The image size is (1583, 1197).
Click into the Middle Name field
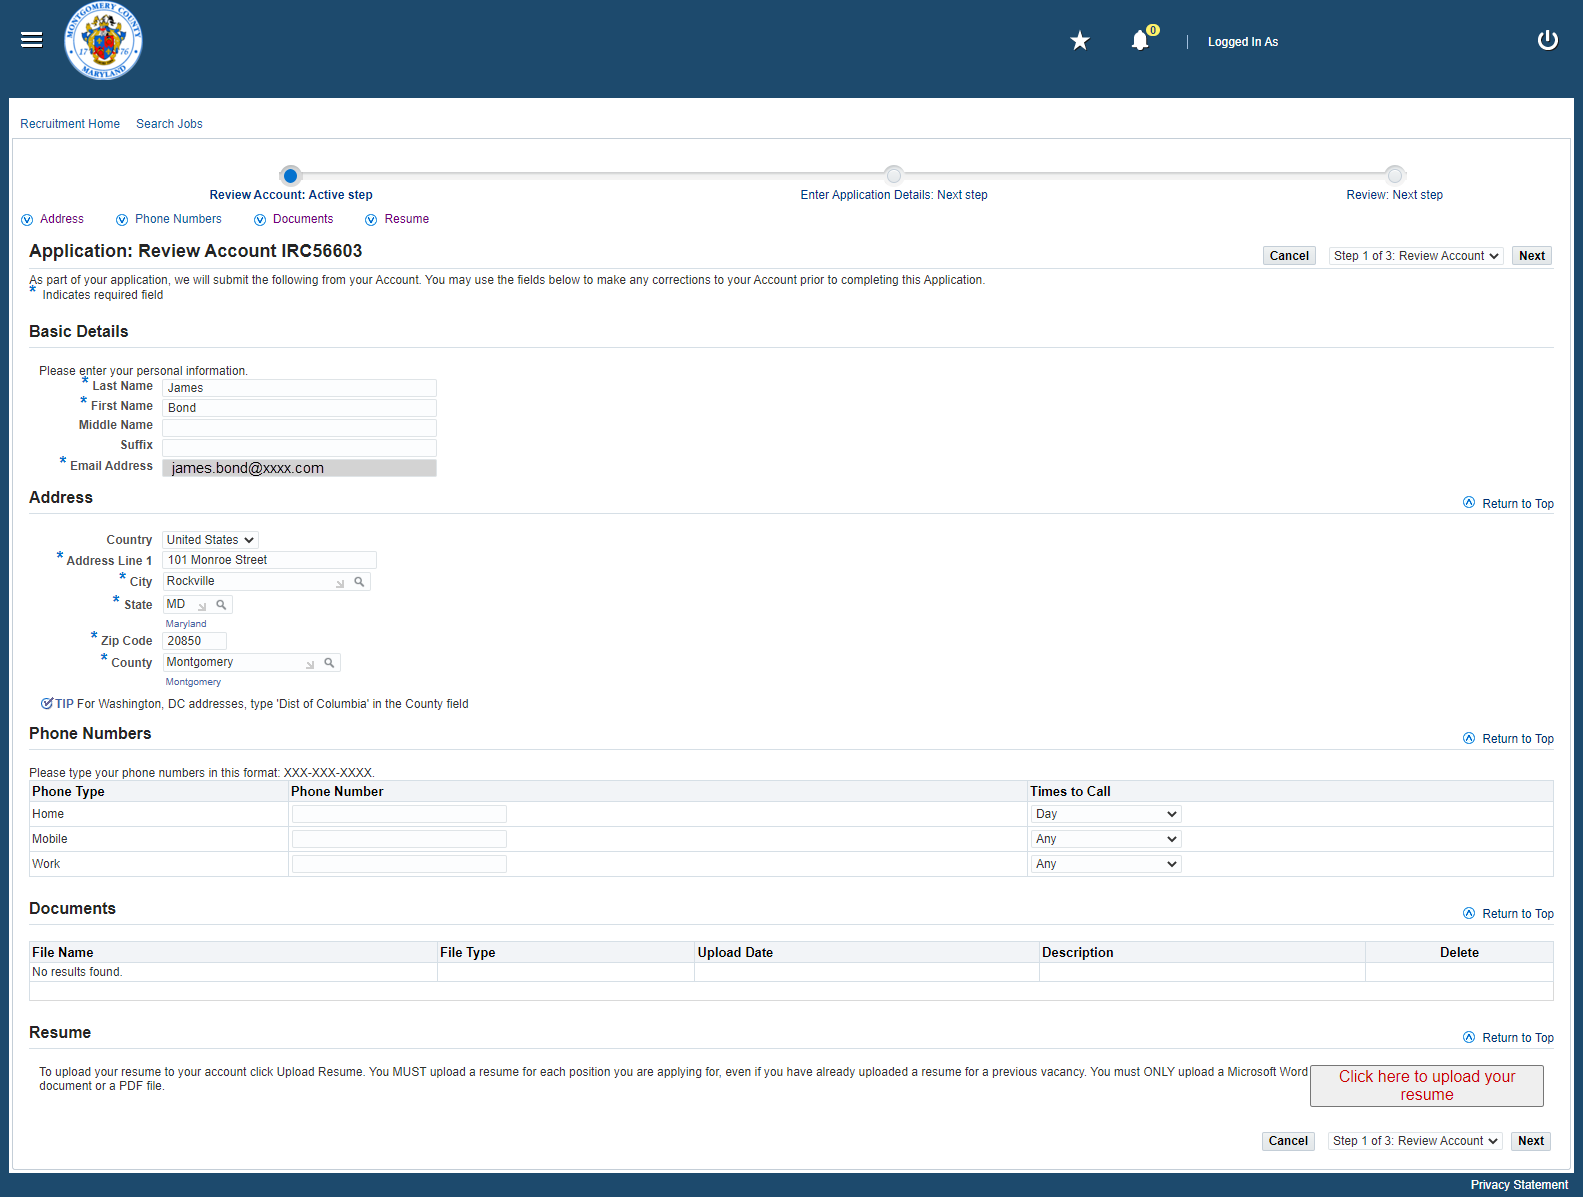pyautogui.click(x=299, y=428)
